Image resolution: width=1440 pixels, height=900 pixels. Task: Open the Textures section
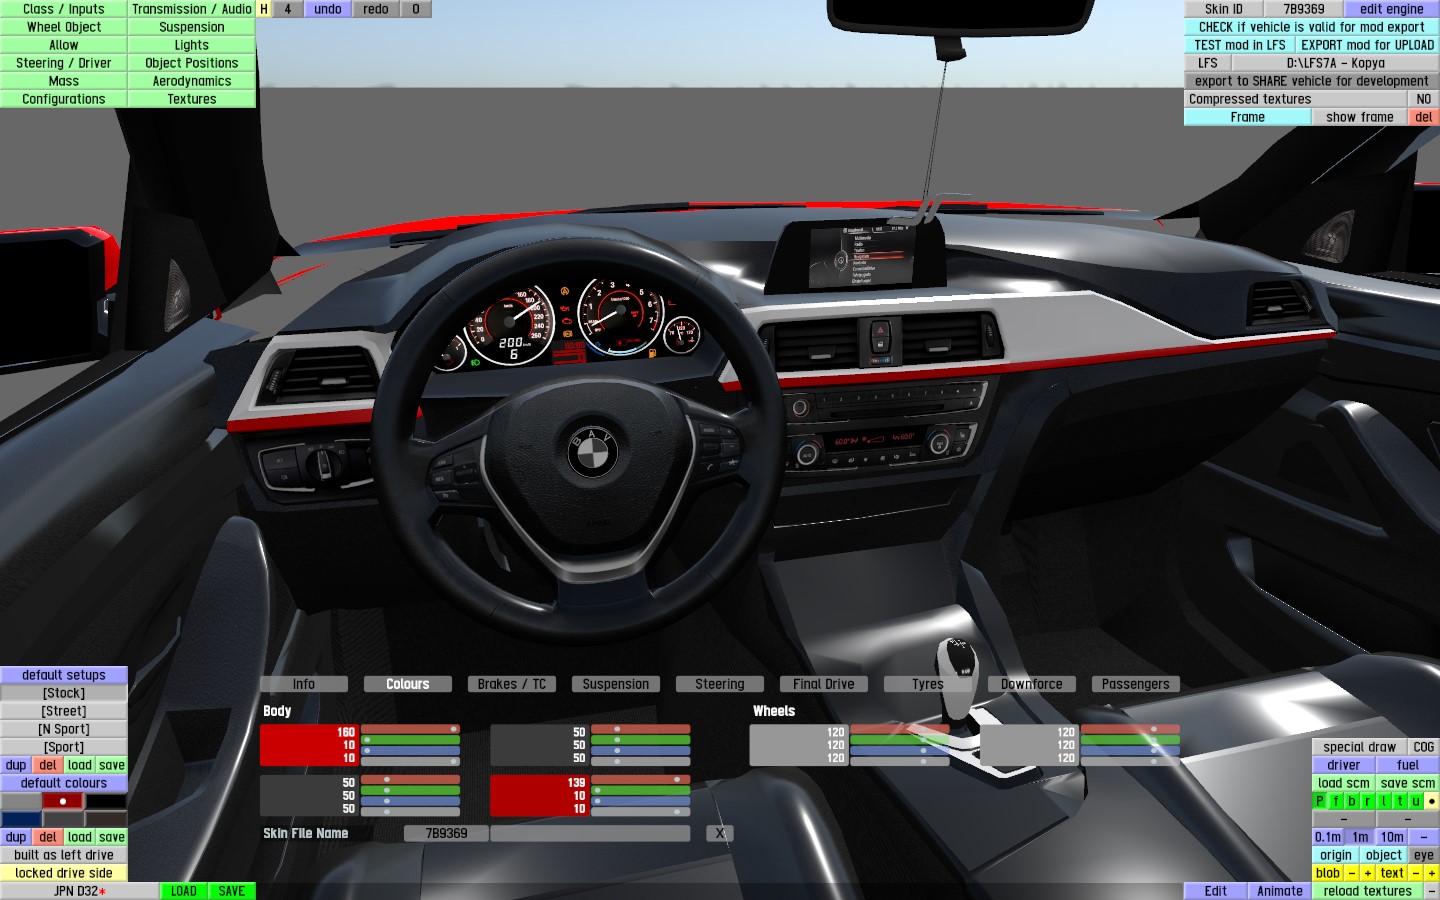click(x=192, y=99)
